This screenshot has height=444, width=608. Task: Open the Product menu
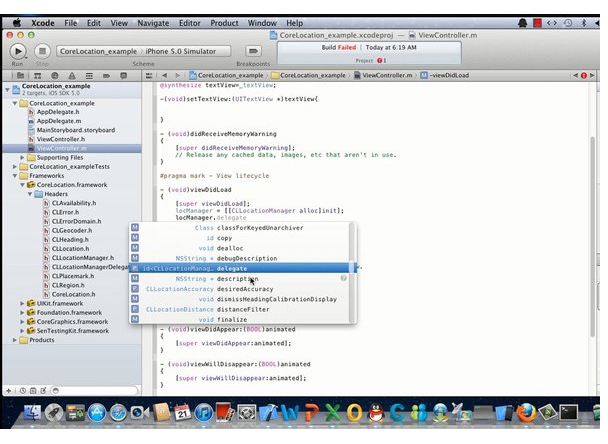coord(224,23)
